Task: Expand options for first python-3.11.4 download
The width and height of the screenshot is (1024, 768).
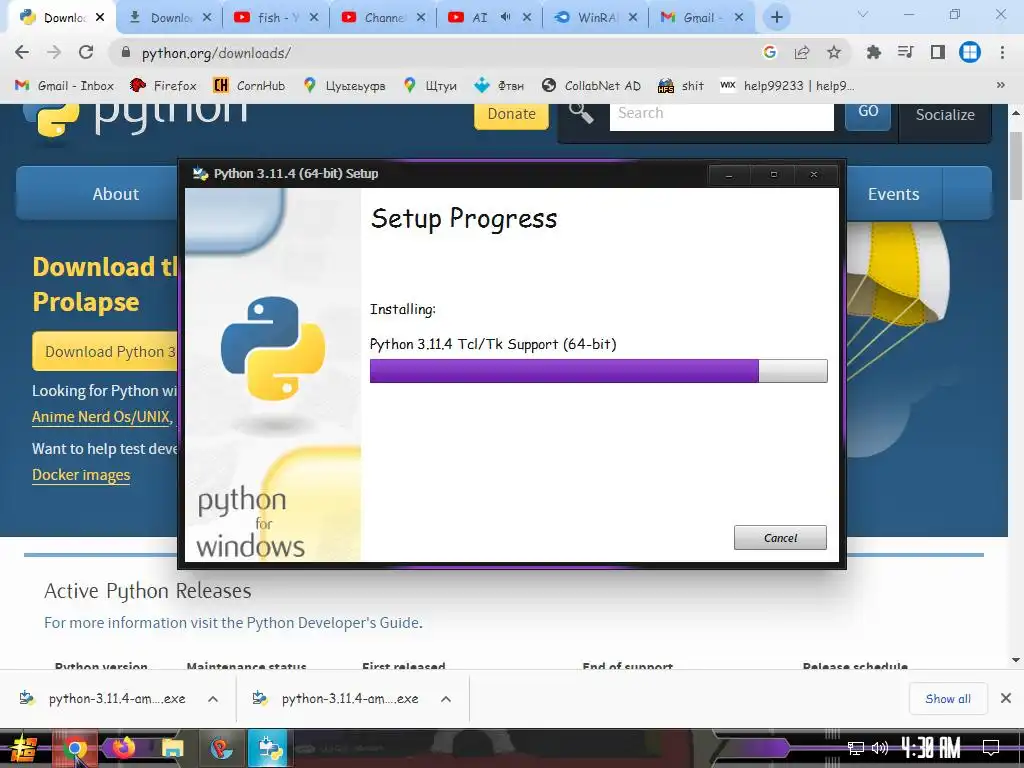Action: 213,699
